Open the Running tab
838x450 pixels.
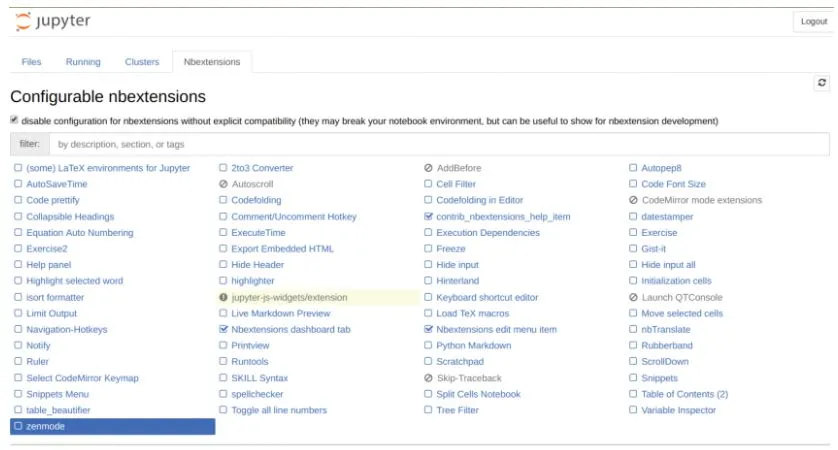coord(83,62)
